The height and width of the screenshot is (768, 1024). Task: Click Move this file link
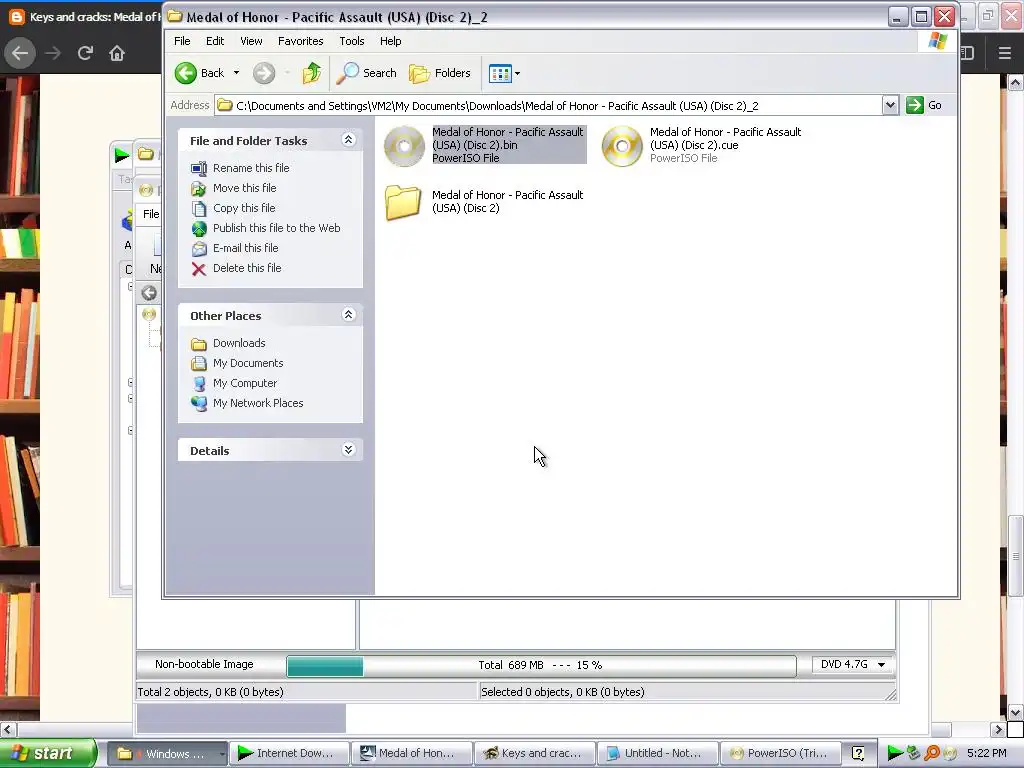coord(244,188)
